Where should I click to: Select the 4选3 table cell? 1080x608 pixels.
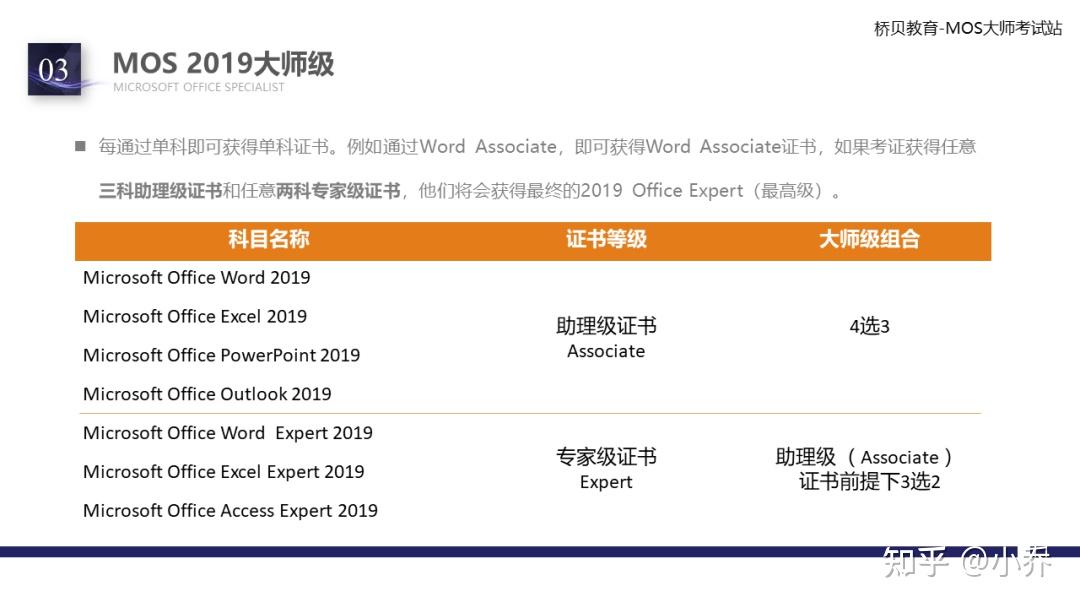tap(868, 325)
